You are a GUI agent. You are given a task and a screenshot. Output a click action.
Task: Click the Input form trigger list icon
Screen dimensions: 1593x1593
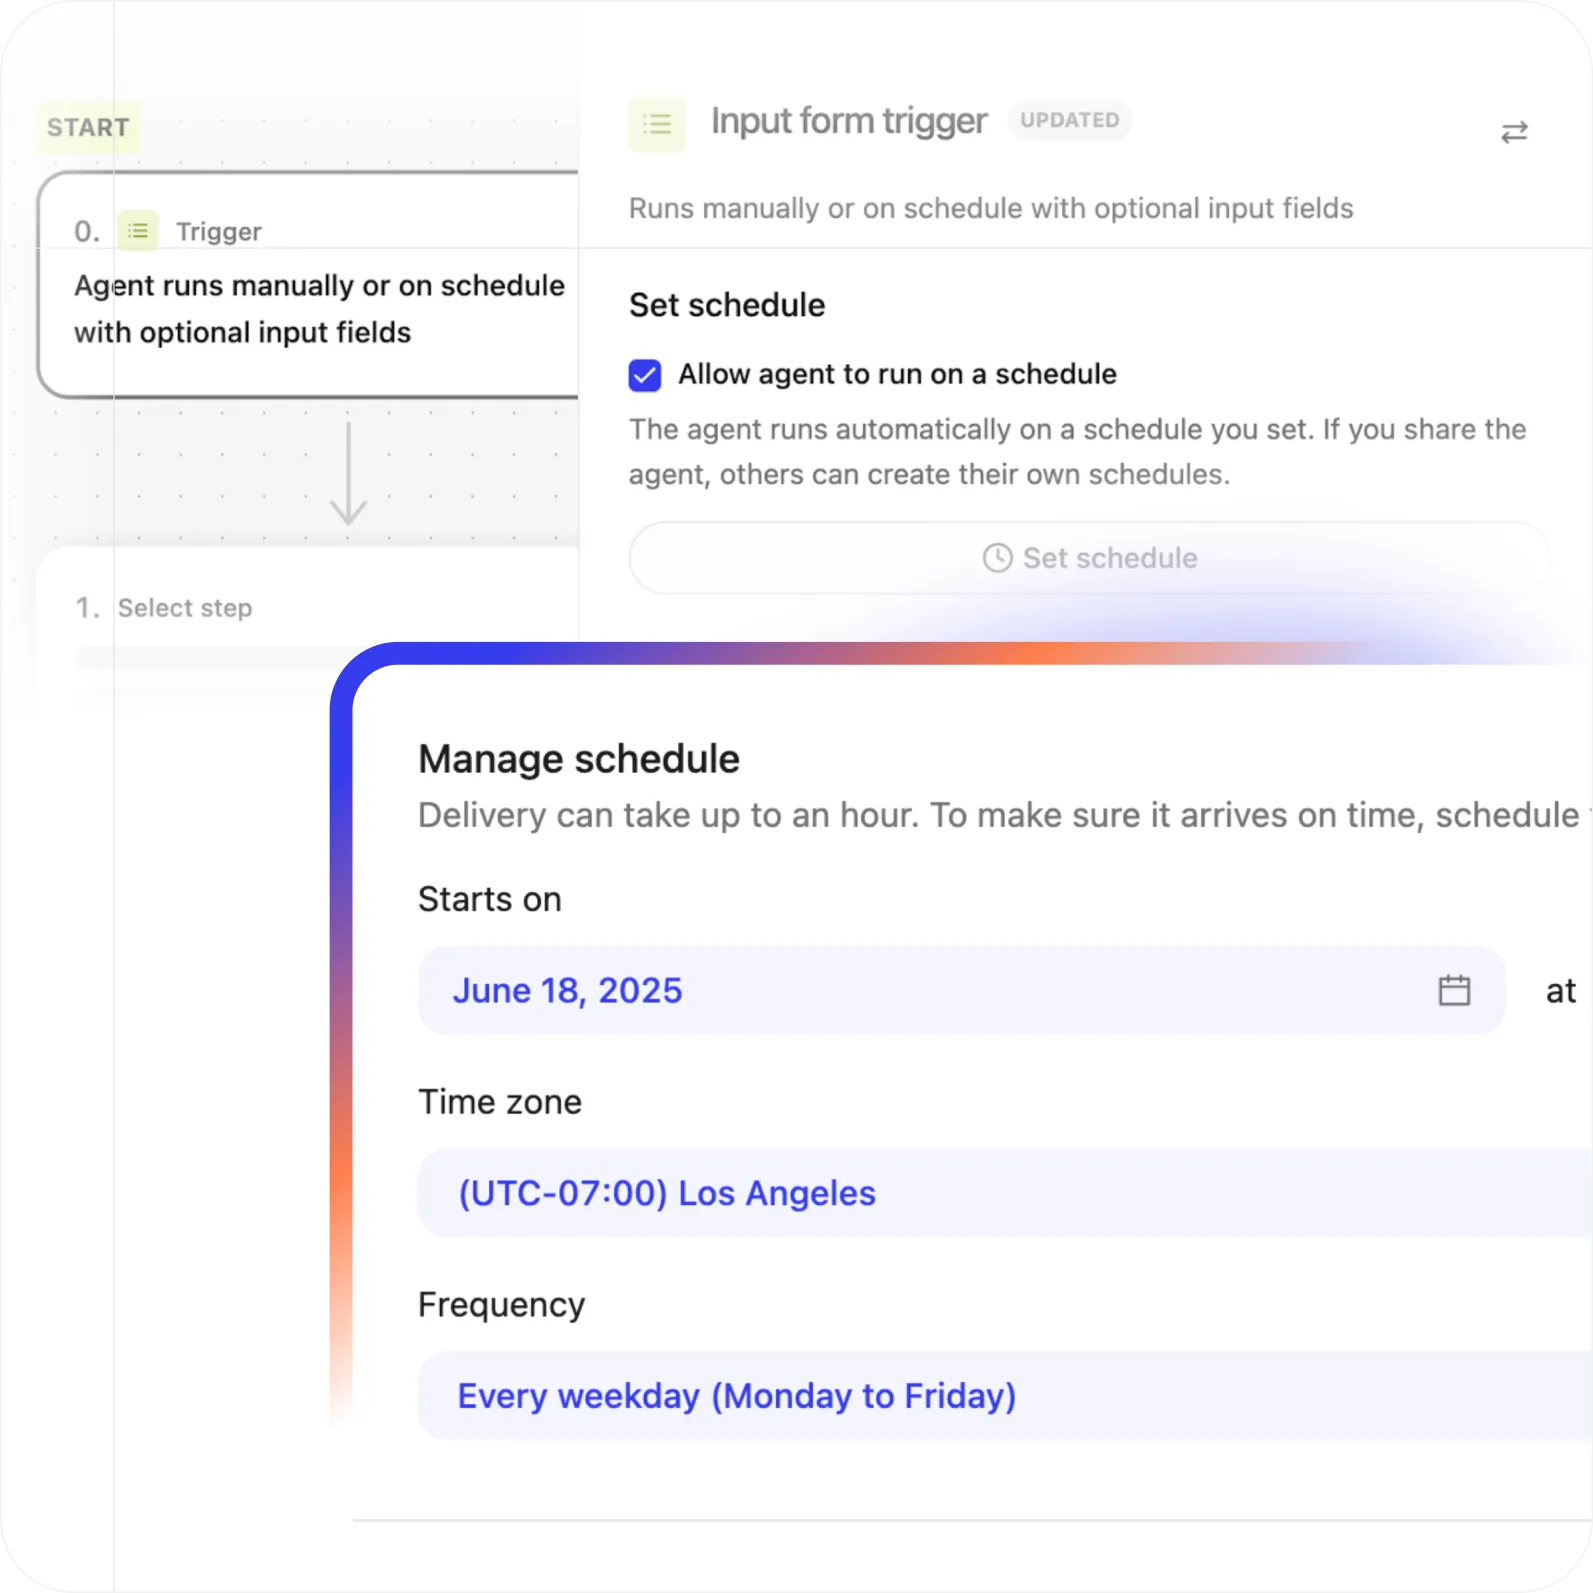tap(656, 124)
